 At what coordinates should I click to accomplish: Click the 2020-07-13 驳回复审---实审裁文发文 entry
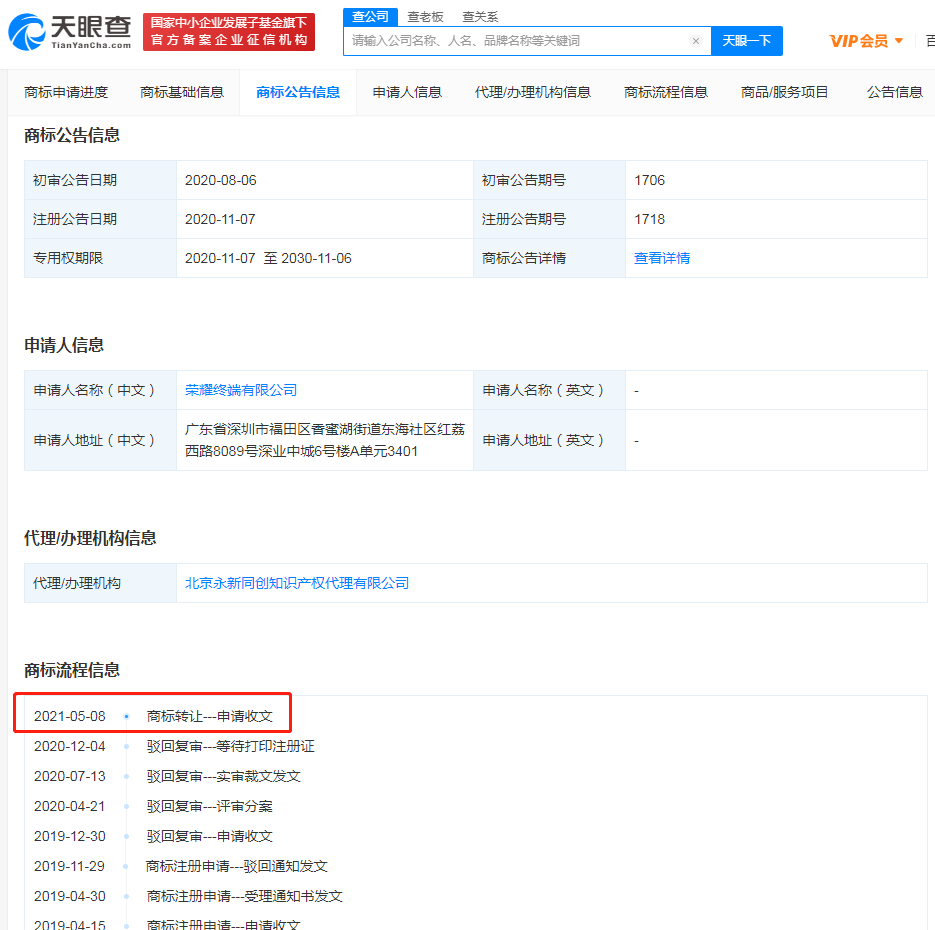pos(167,776)
